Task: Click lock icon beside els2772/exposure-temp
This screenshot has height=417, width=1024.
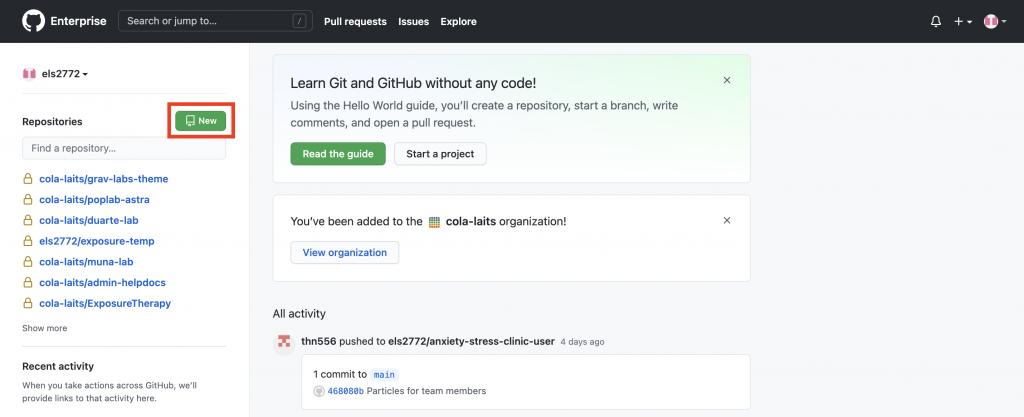Action: 28,241
